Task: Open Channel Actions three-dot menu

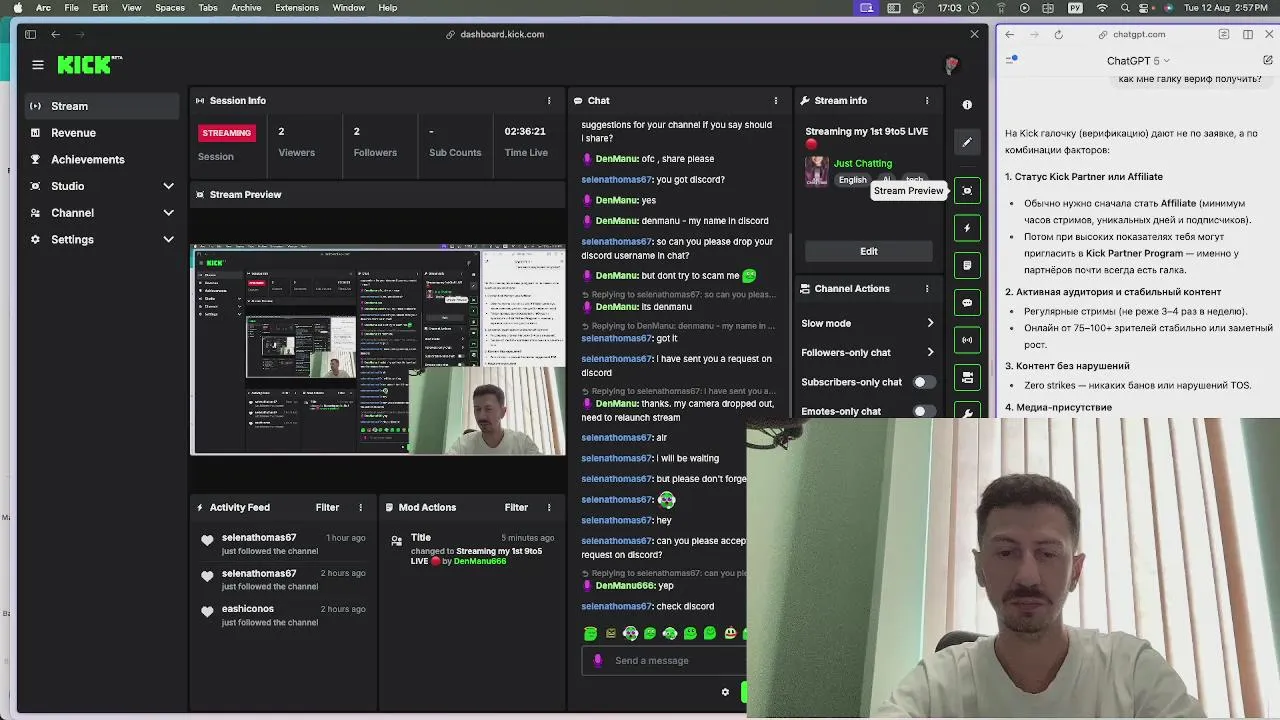Action: coord(926,289)
